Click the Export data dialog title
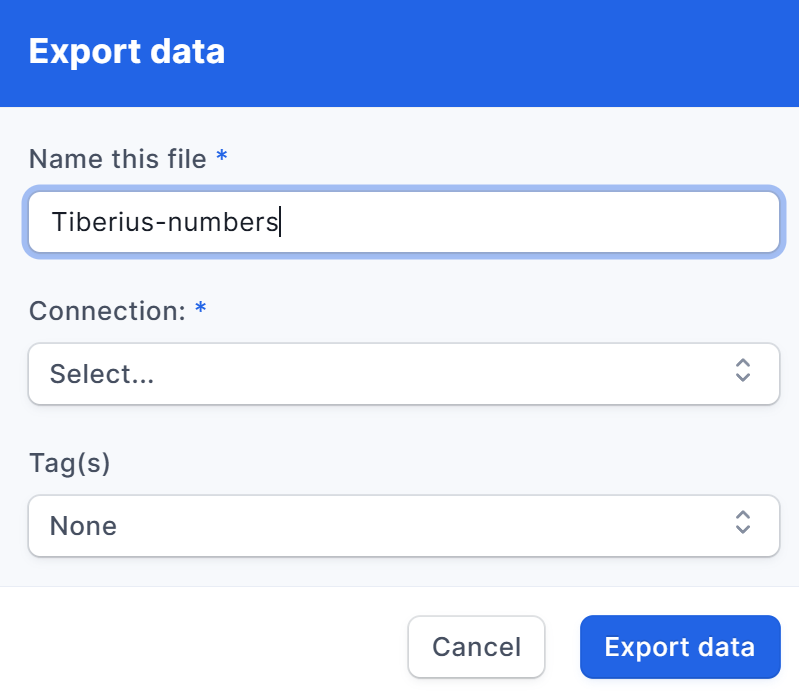Screen dimensions: 799x700 coord(127,51)
